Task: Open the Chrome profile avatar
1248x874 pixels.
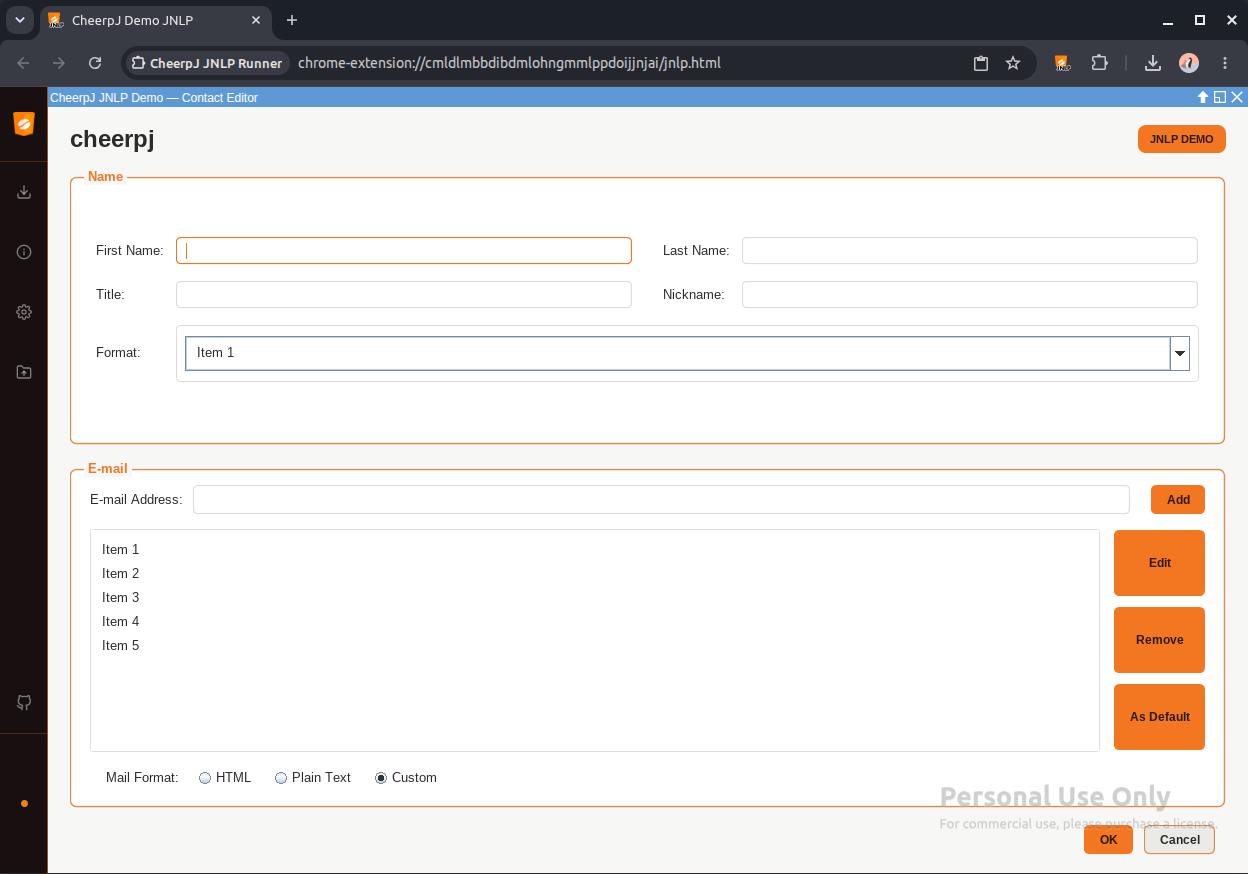Action: [x=1189, y=63]
